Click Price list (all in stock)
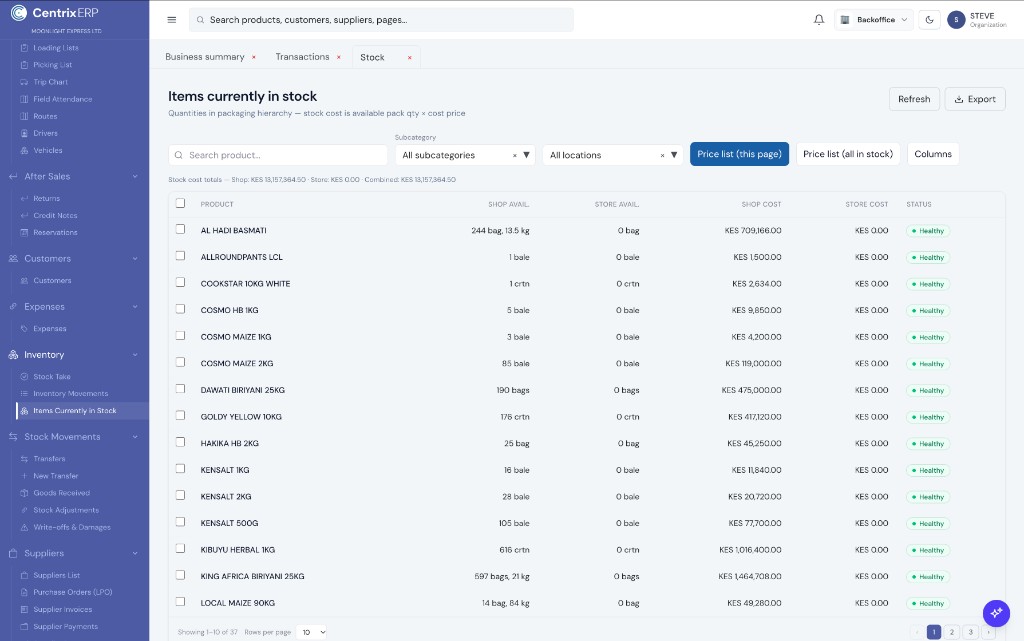The height and width of the screenshot is (641, 1024). pyautogui.click(x=848, y=154)
